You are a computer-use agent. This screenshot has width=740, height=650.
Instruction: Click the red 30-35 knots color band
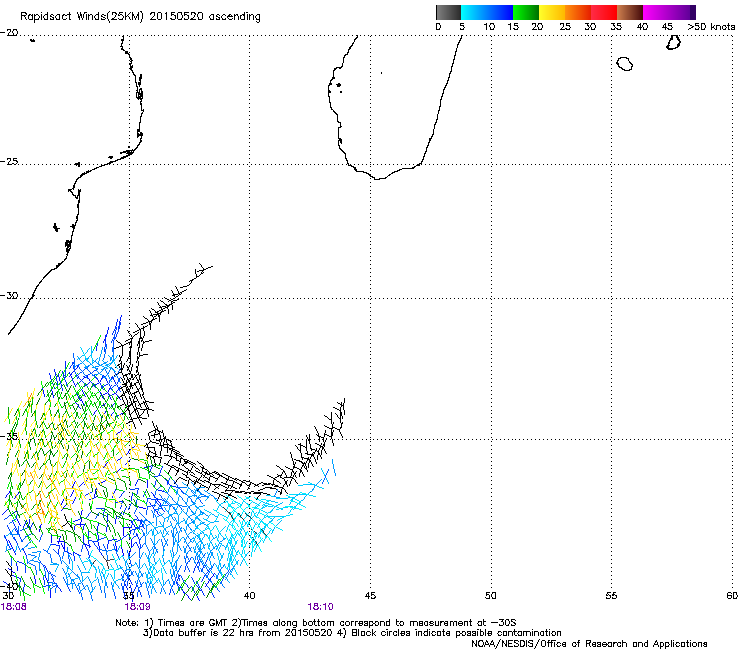click(x=604, y=12)
